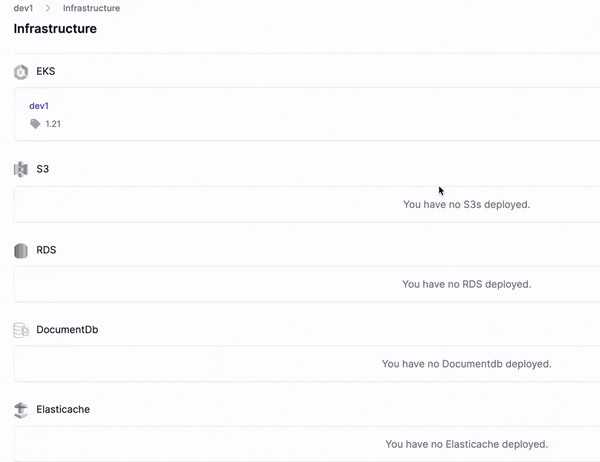The height and width of the screenshot is (462, 600).
Task: Click the version tag icon beside 1.21
Action: pos(35,124)
